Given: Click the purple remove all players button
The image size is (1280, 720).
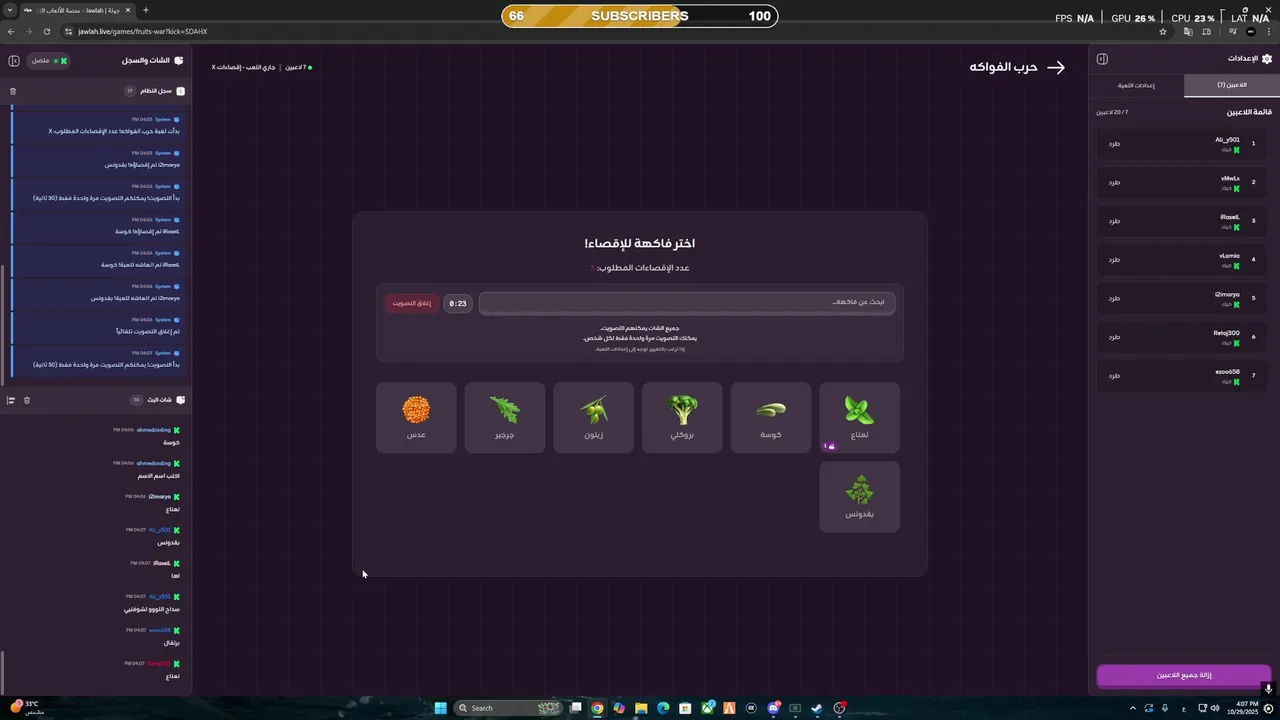Looking at the screenshot, I should [x=1184, y=676].
